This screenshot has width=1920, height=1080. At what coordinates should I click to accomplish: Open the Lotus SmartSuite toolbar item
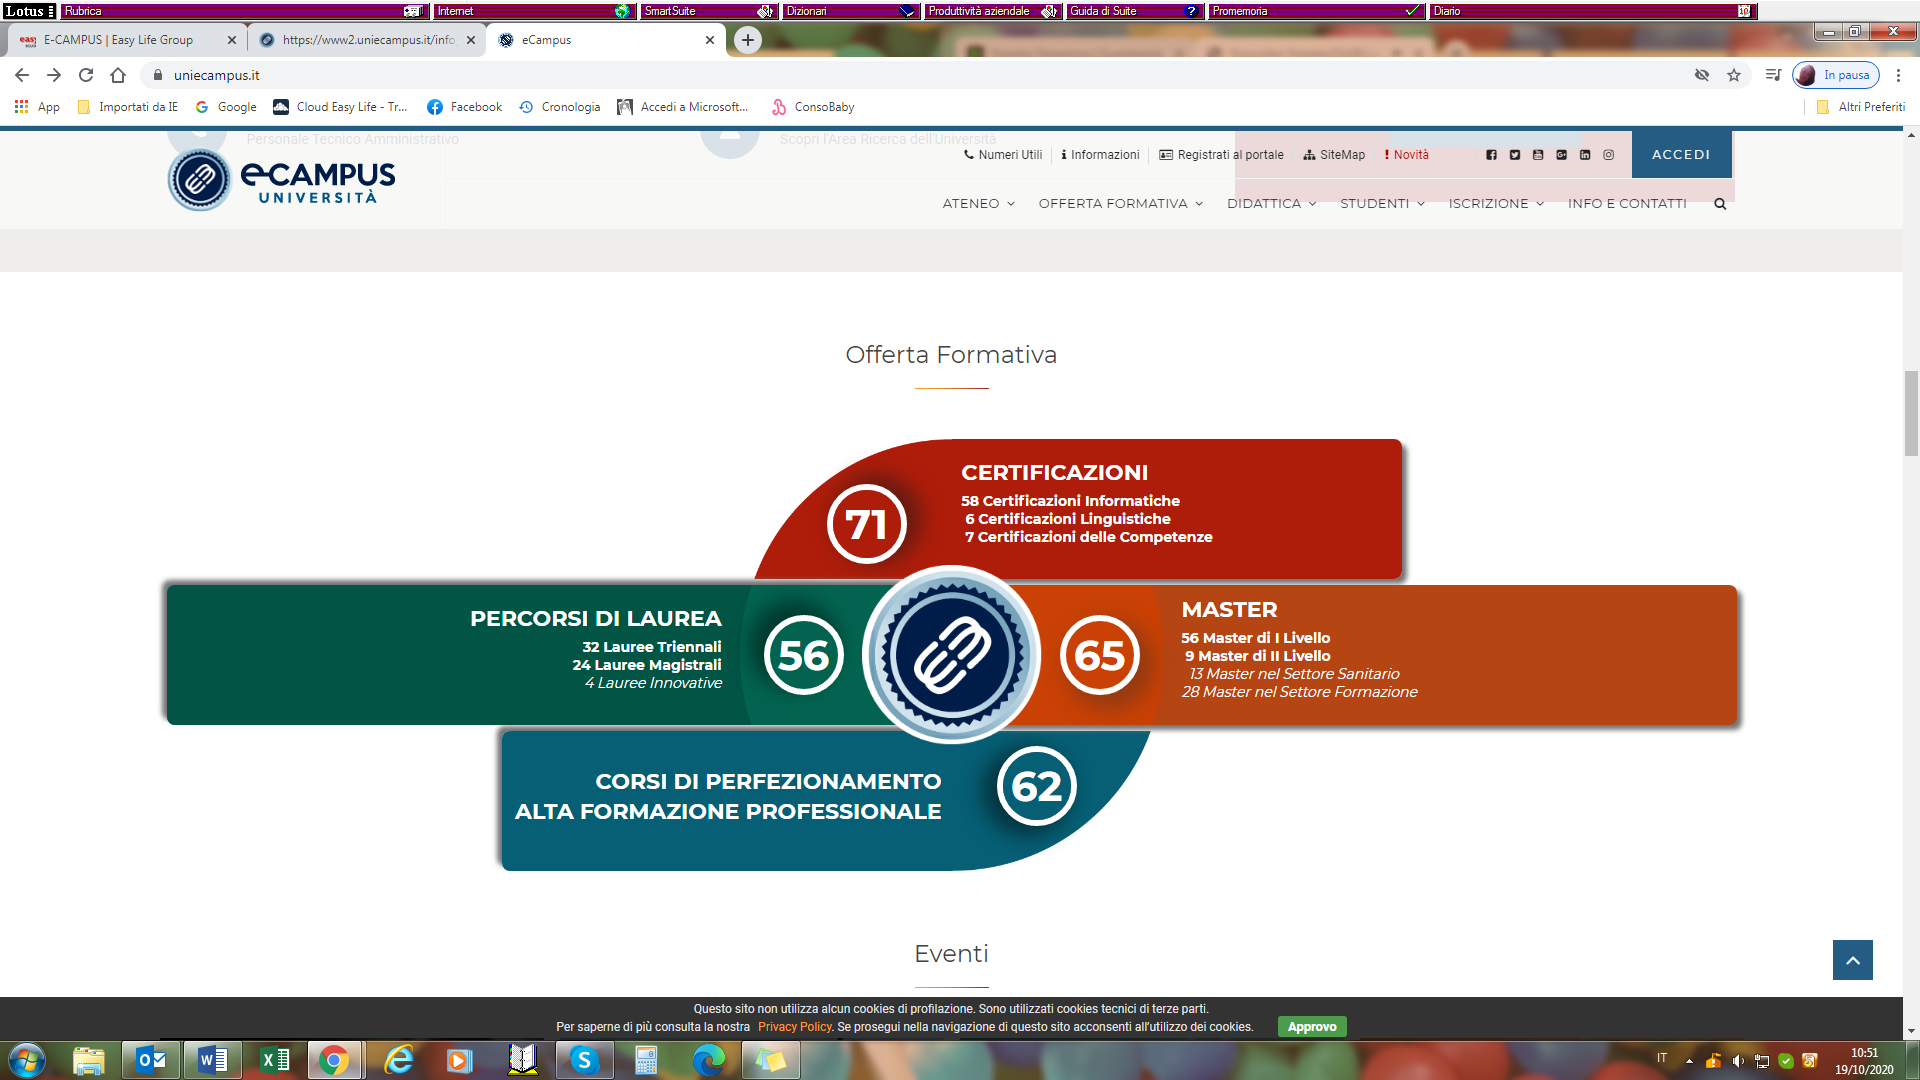(x=708, y=11)
